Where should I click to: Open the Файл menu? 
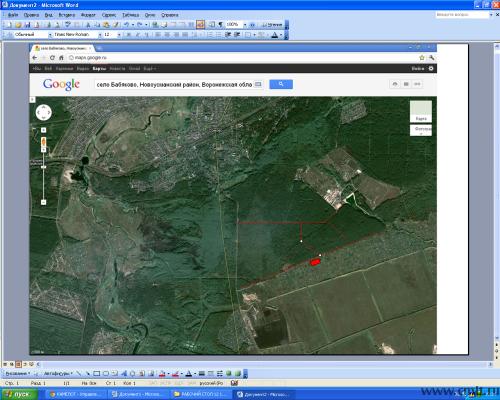[x=13, y=15]
